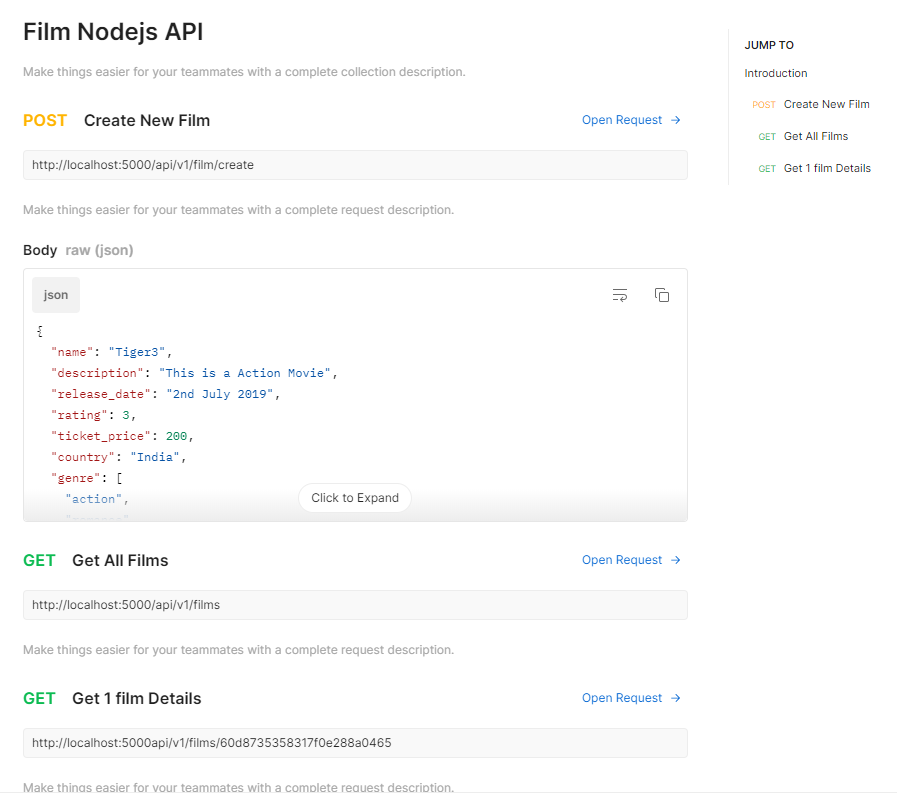Open Request for Create New Film
This screenshot has width=897, height=799.
pyautogui.click(x=621, y=120)
